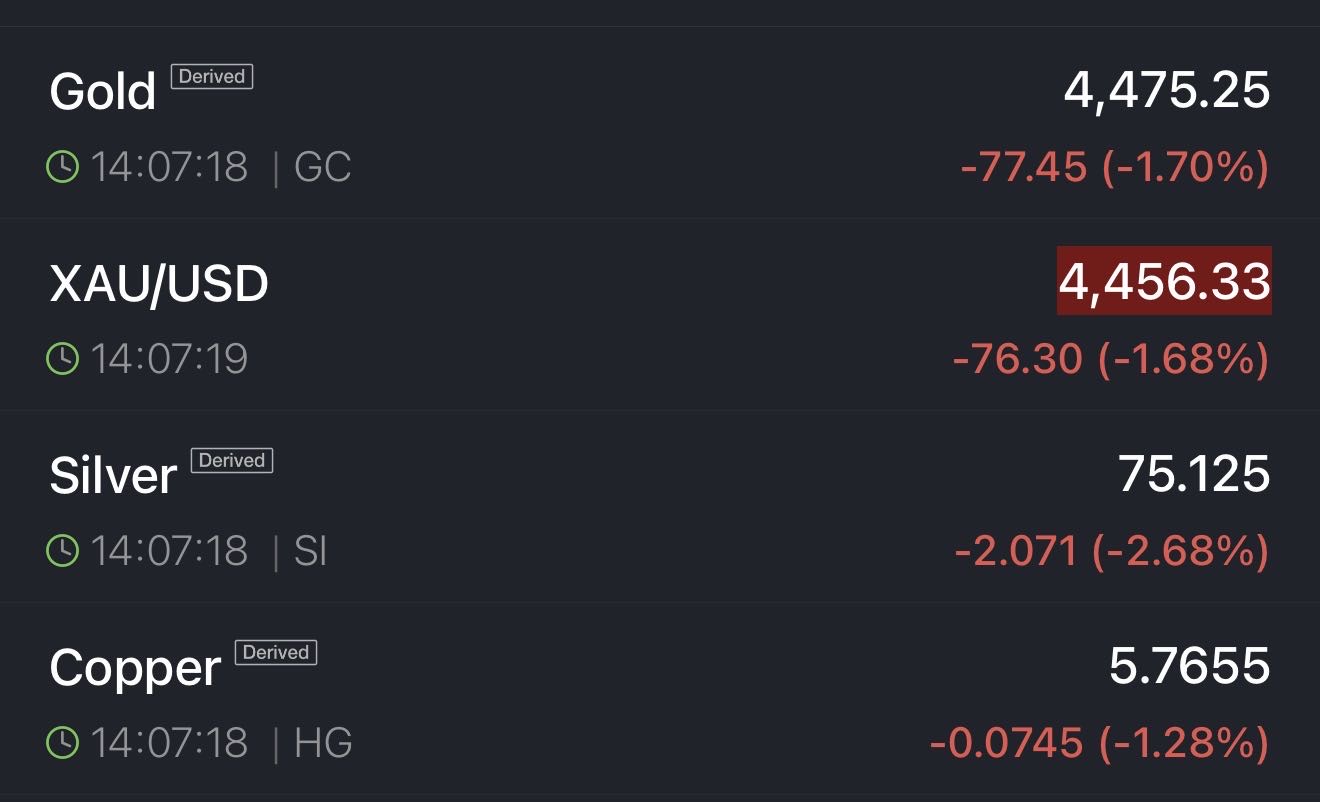Open the Silver instrument name
The height and width of the screenshot is (802, 1320).
pos(113,476)
